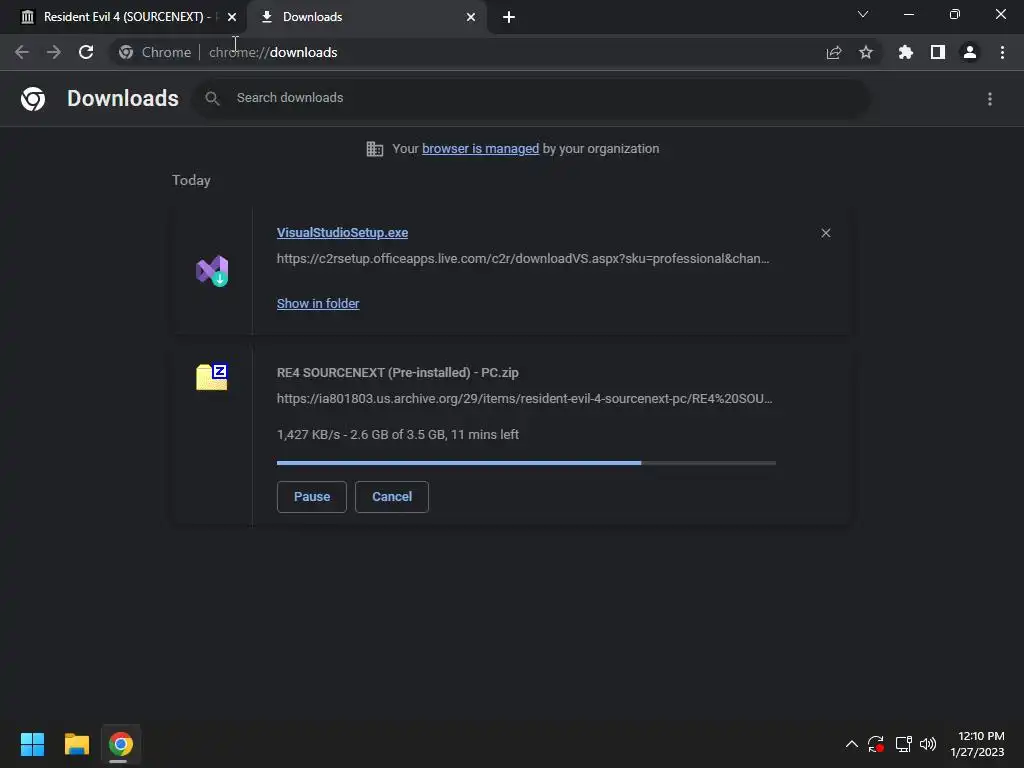The width and height of the screenshot is (1024, 768).
Task: Click the c2rsetup.officeapps.live.com URL text
Action: [x=523, y=259]
